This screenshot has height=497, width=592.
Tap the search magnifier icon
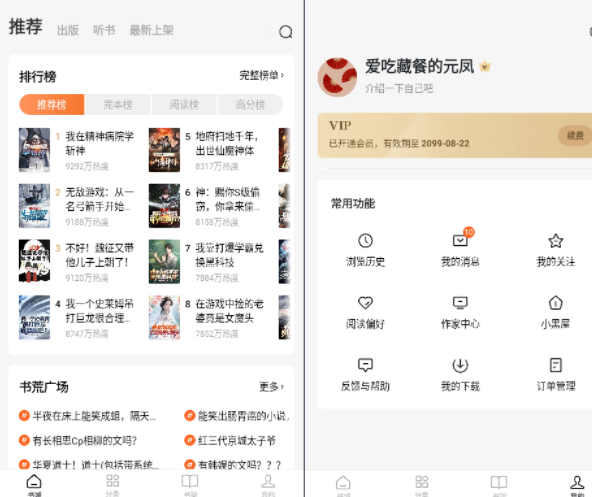(x=285, y=32)
